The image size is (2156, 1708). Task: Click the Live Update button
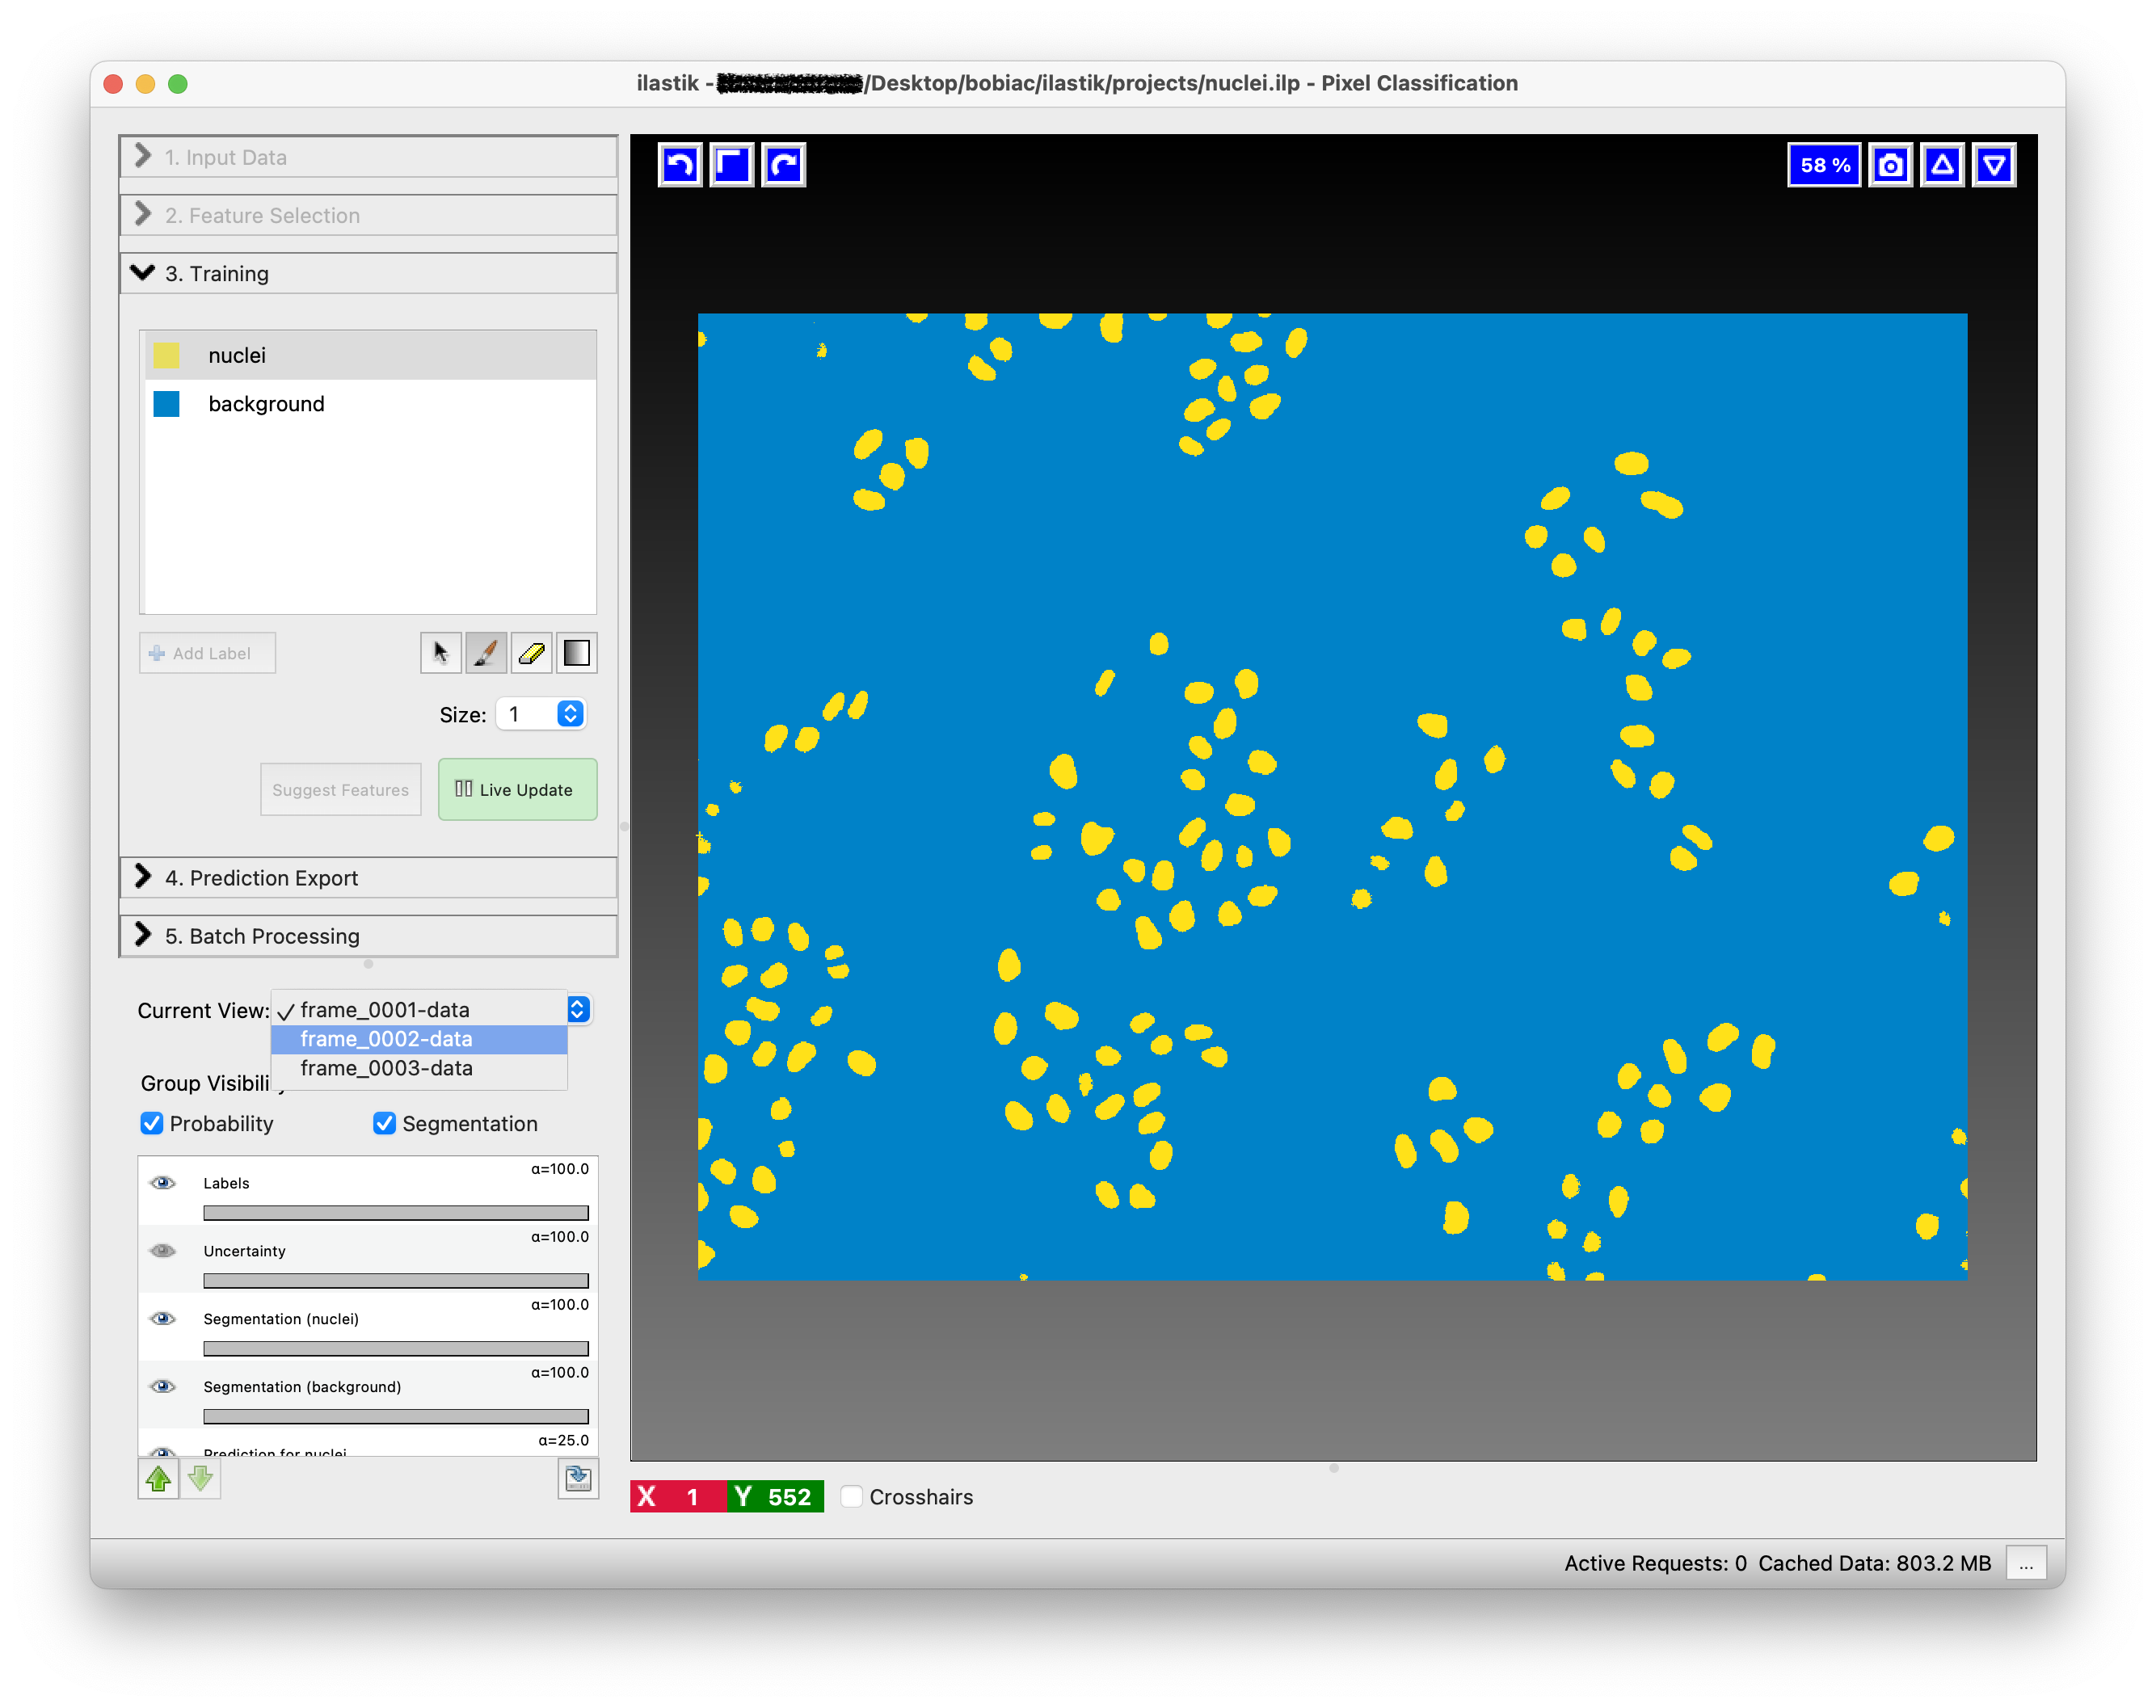(517, 789)
